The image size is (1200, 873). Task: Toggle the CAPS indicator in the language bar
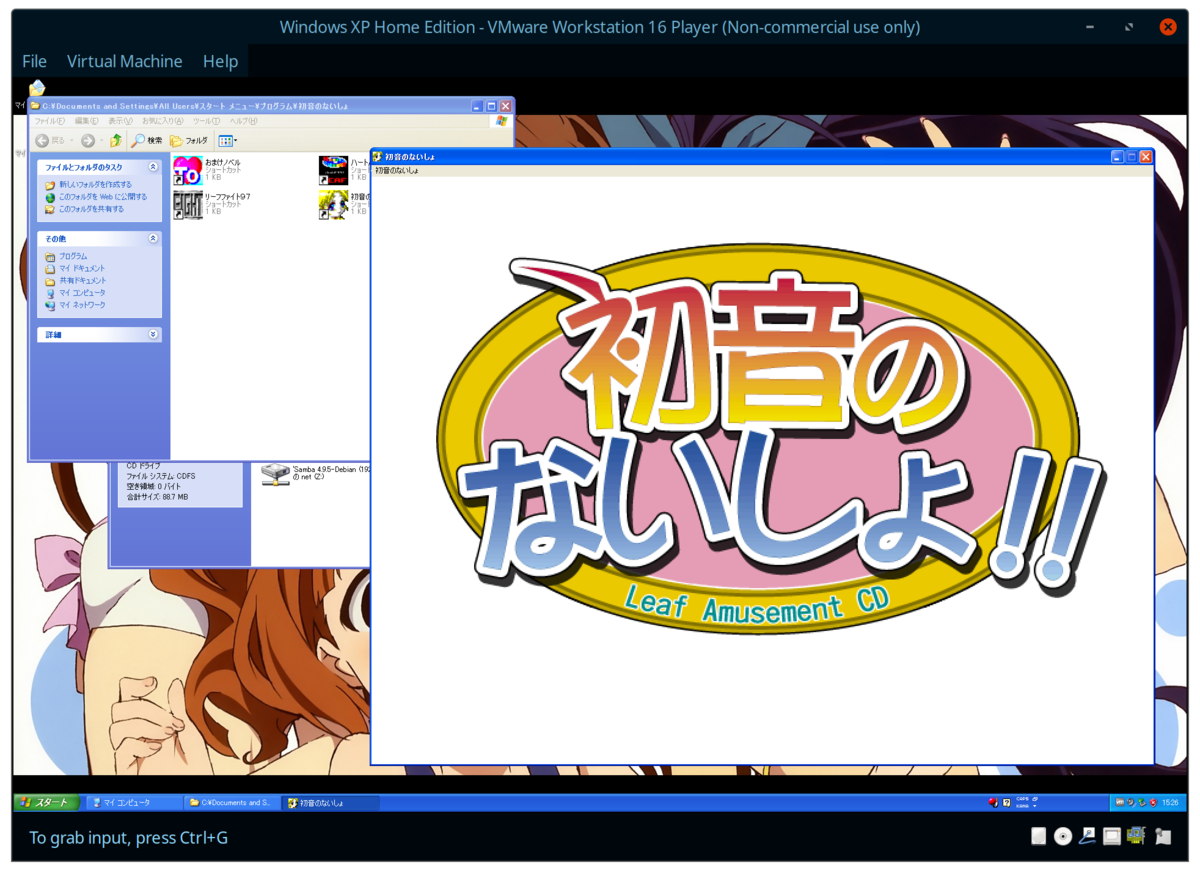click(x=1021, y=799)
